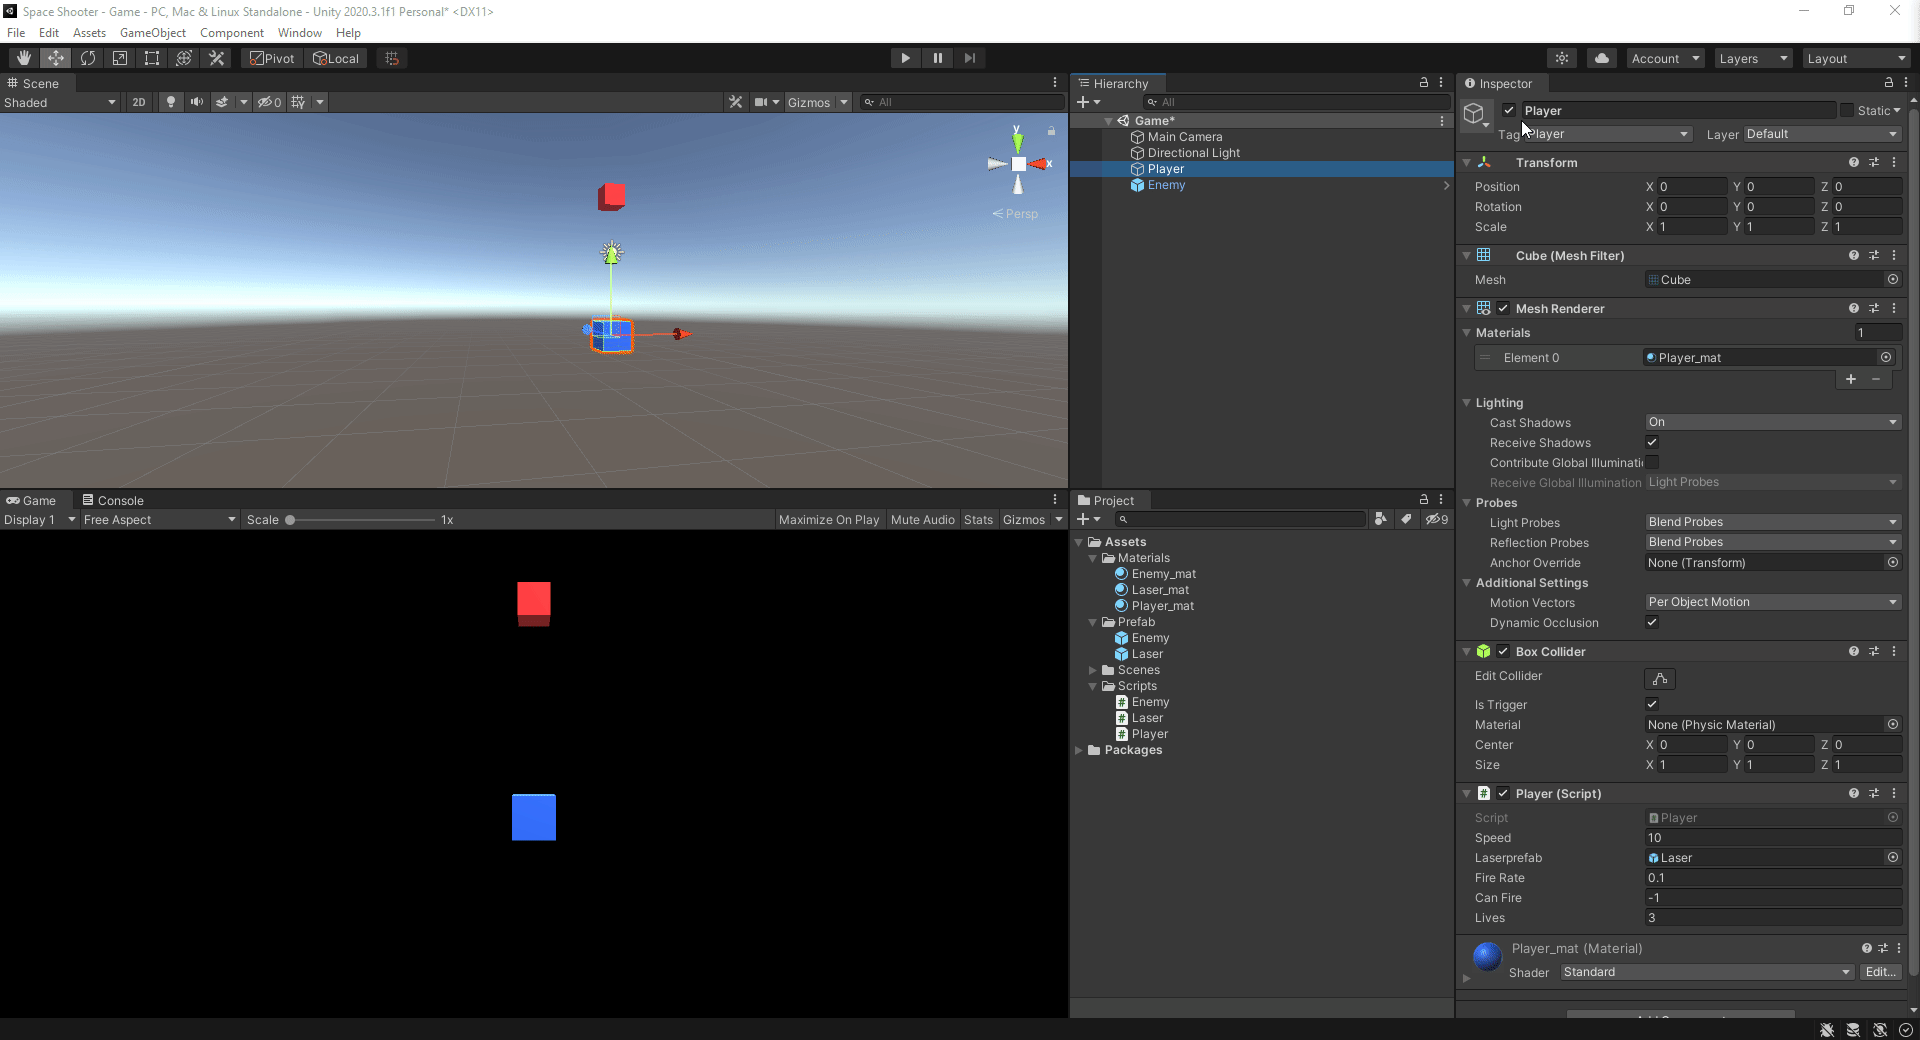Open custom editor tools

coord(216,58)
